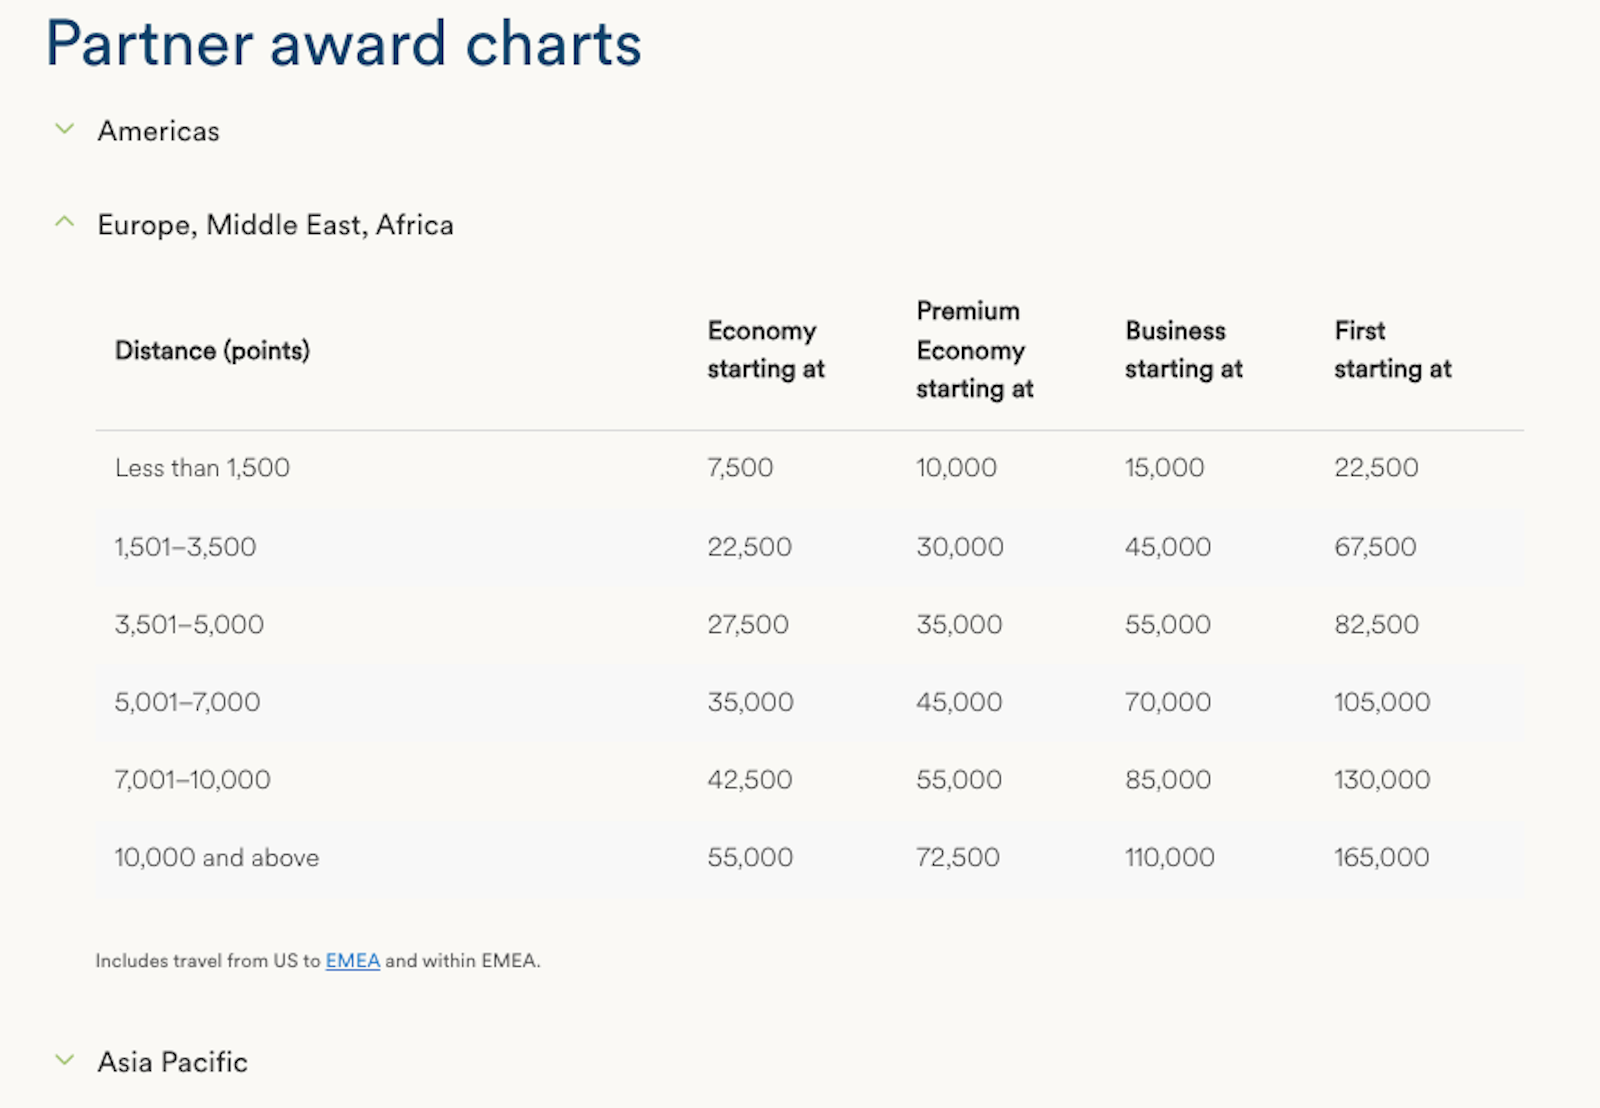Select the 10,000 and above row label

[216, 857]
